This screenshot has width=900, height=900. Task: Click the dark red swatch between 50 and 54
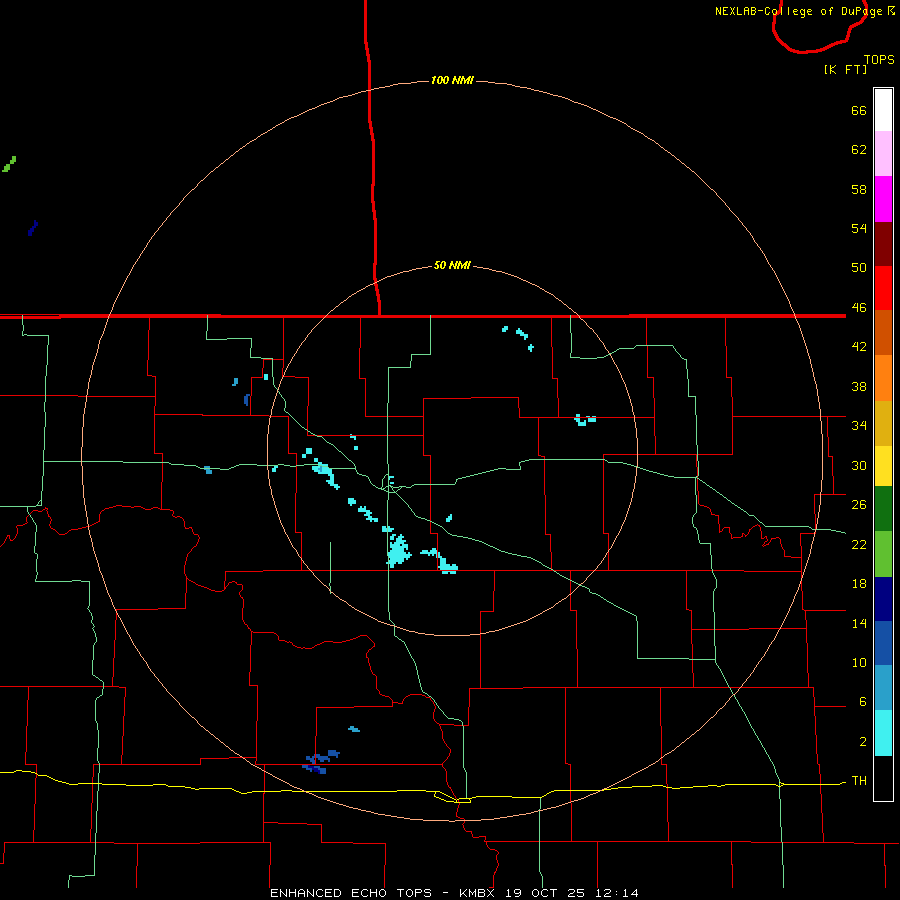pos(883,244)
